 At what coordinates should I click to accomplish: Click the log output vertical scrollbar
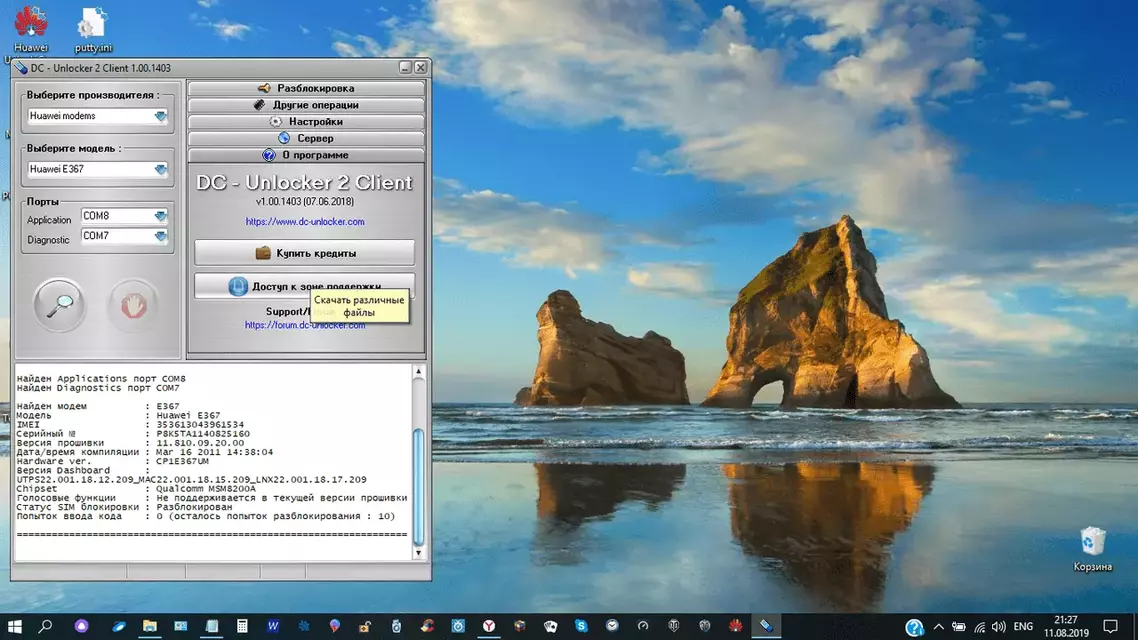[418, 485]
